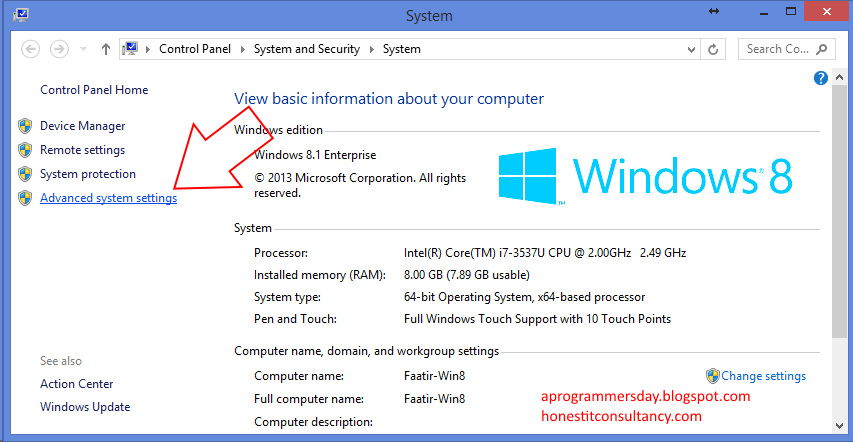Focus the Search Control Panel field
The image size is (853, 442).
click(787, 49)
